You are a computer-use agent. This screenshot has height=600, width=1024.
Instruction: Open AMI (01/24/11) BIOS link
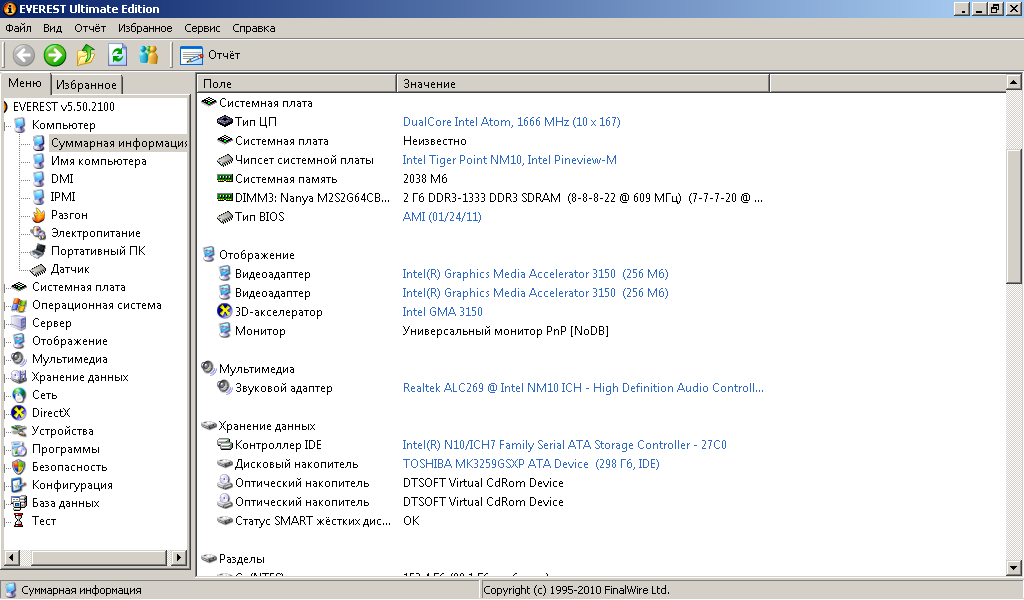click(x=442, y=217)
